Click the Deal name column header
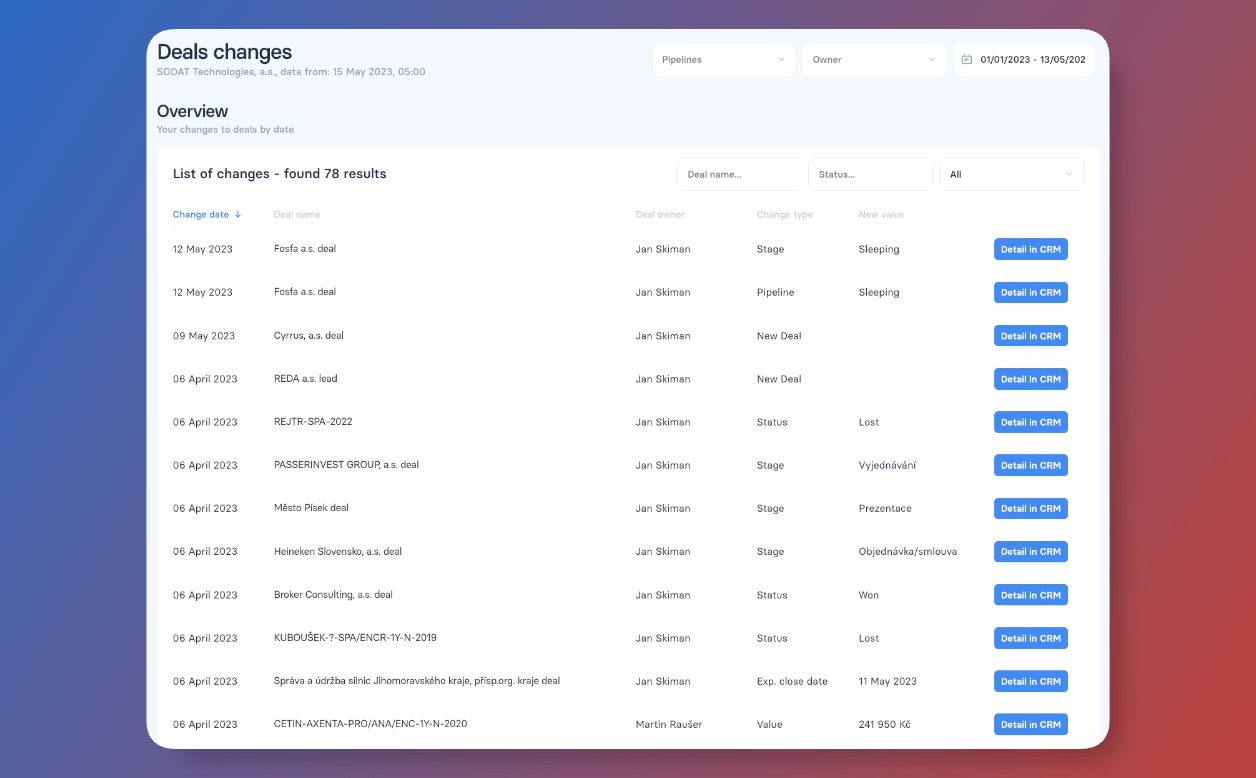Viewport: 1256px width, 778px height. (295, 214)
